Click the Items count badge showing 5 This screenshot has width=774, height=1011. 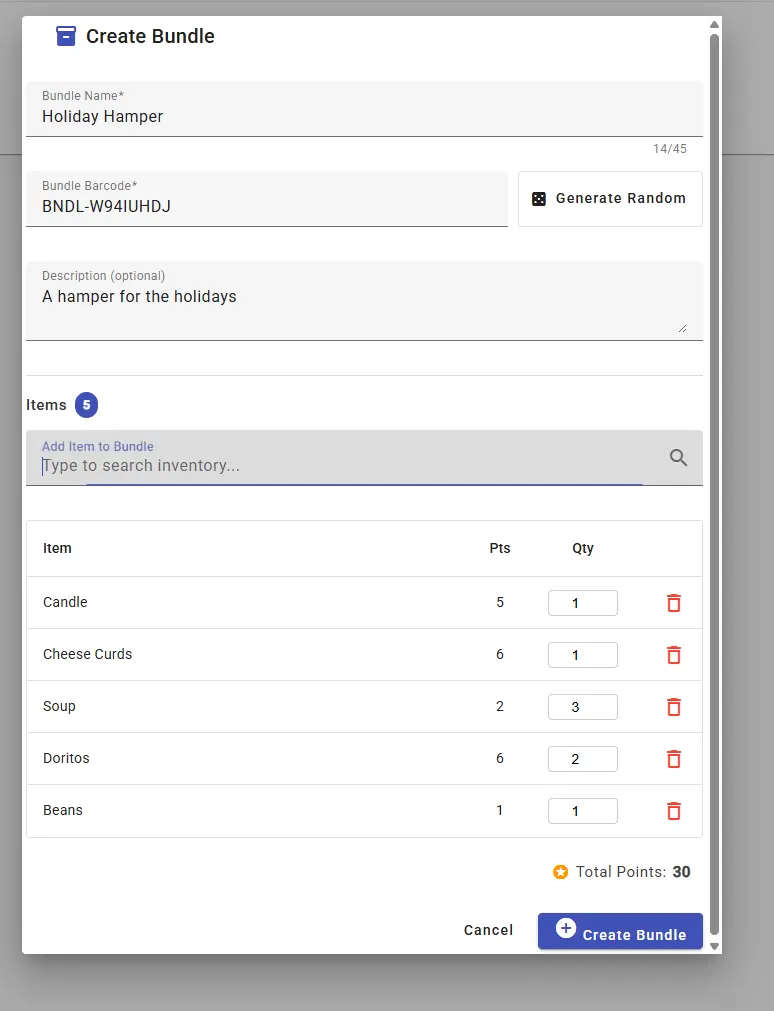86,405
